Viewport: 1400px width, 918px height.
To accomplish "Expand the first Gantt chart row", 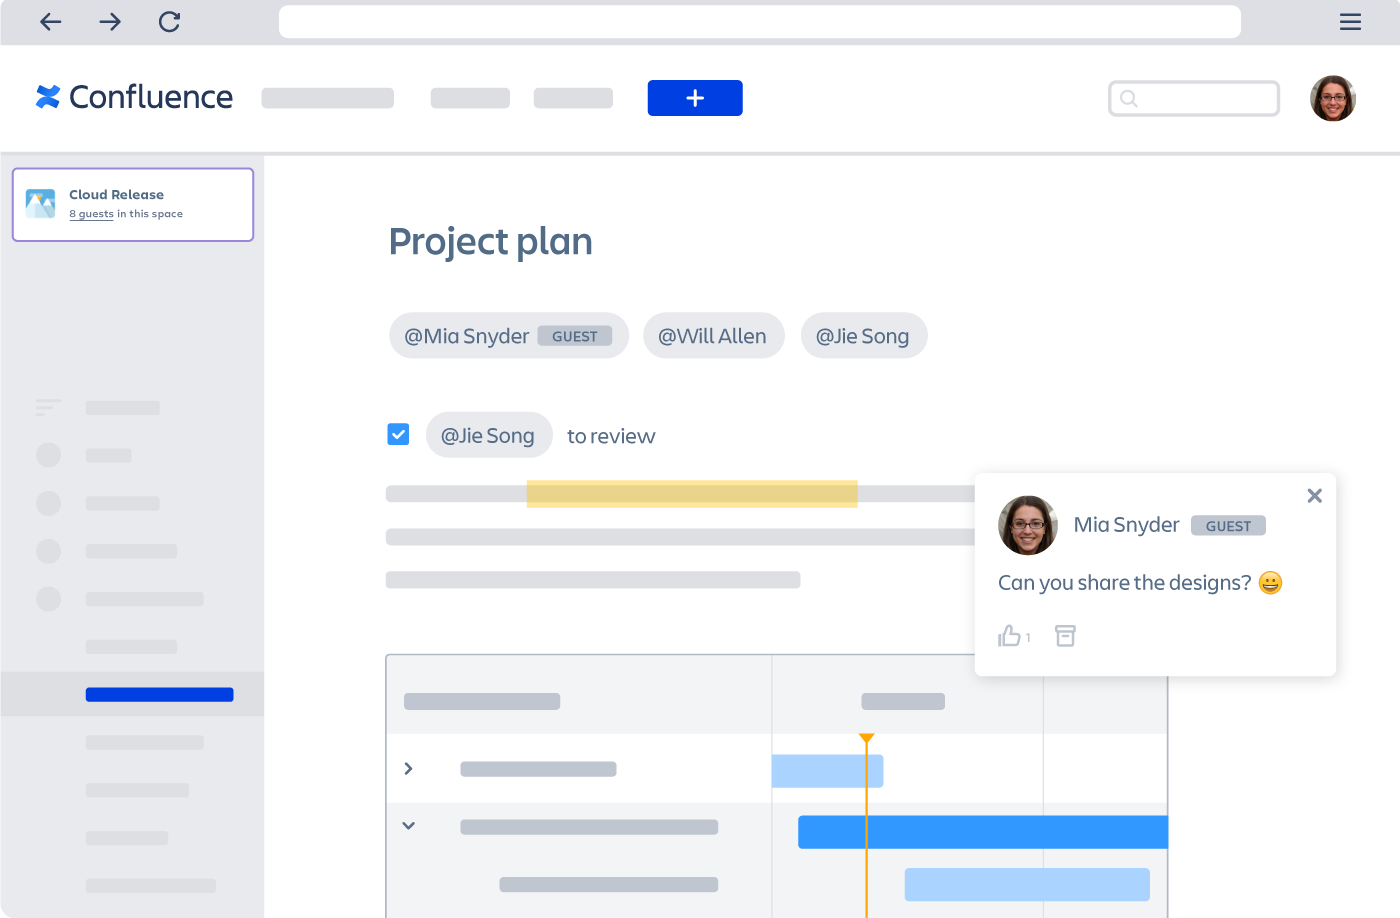I will click(x=408, y=768).
